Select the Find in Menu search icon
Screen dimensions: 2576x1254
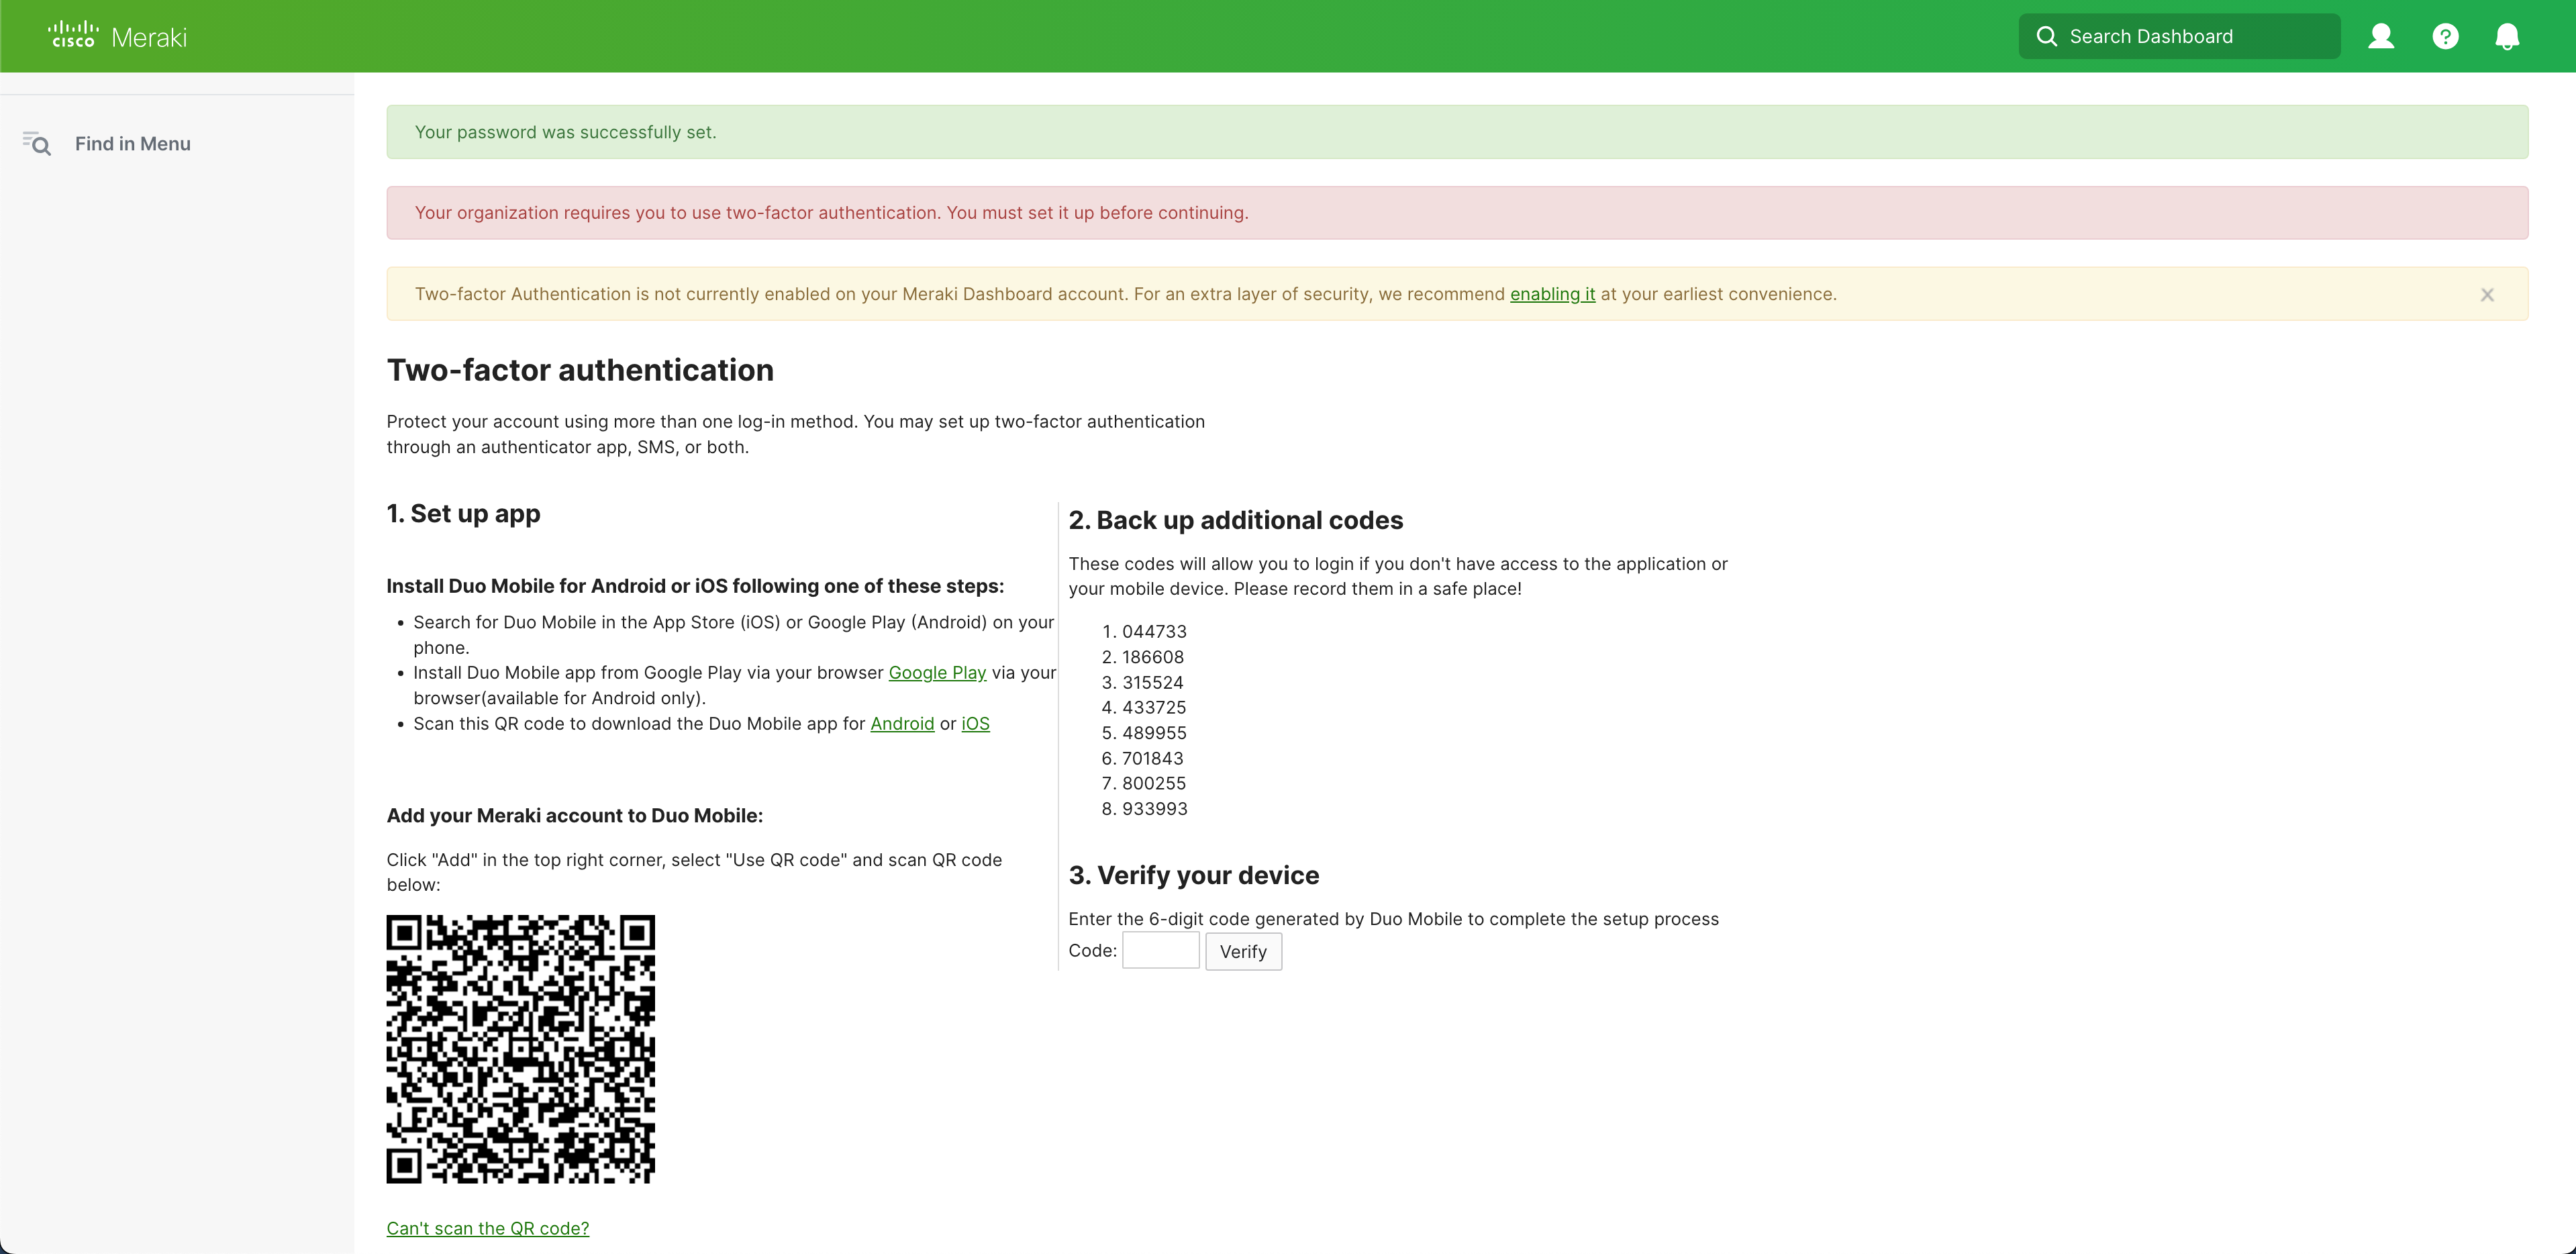[x=37, y=144]
